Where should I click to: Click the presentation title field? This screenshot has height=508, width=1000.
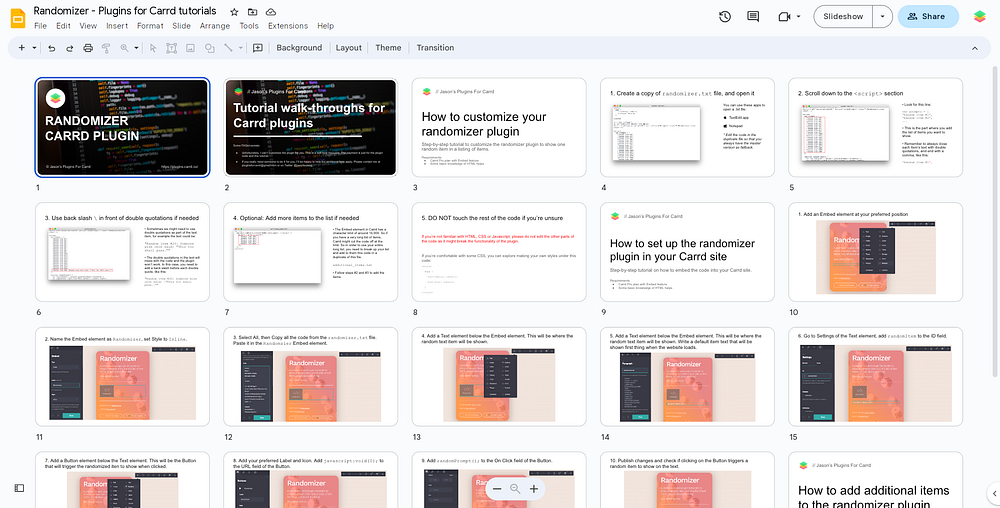125,11
